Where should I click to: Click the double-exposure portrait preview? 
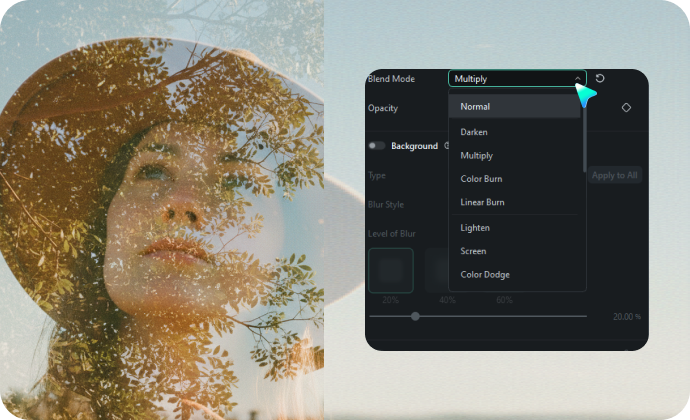pos(162,210)
